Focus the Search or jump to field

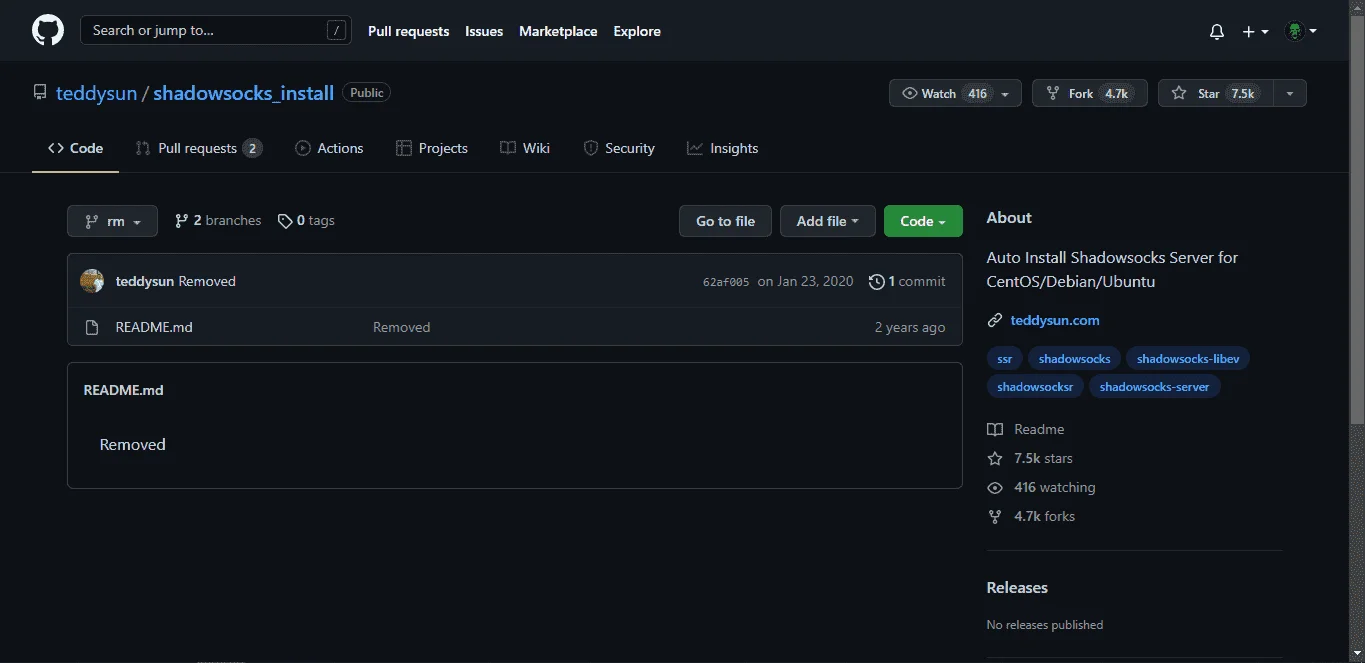[x=216, y=31]
